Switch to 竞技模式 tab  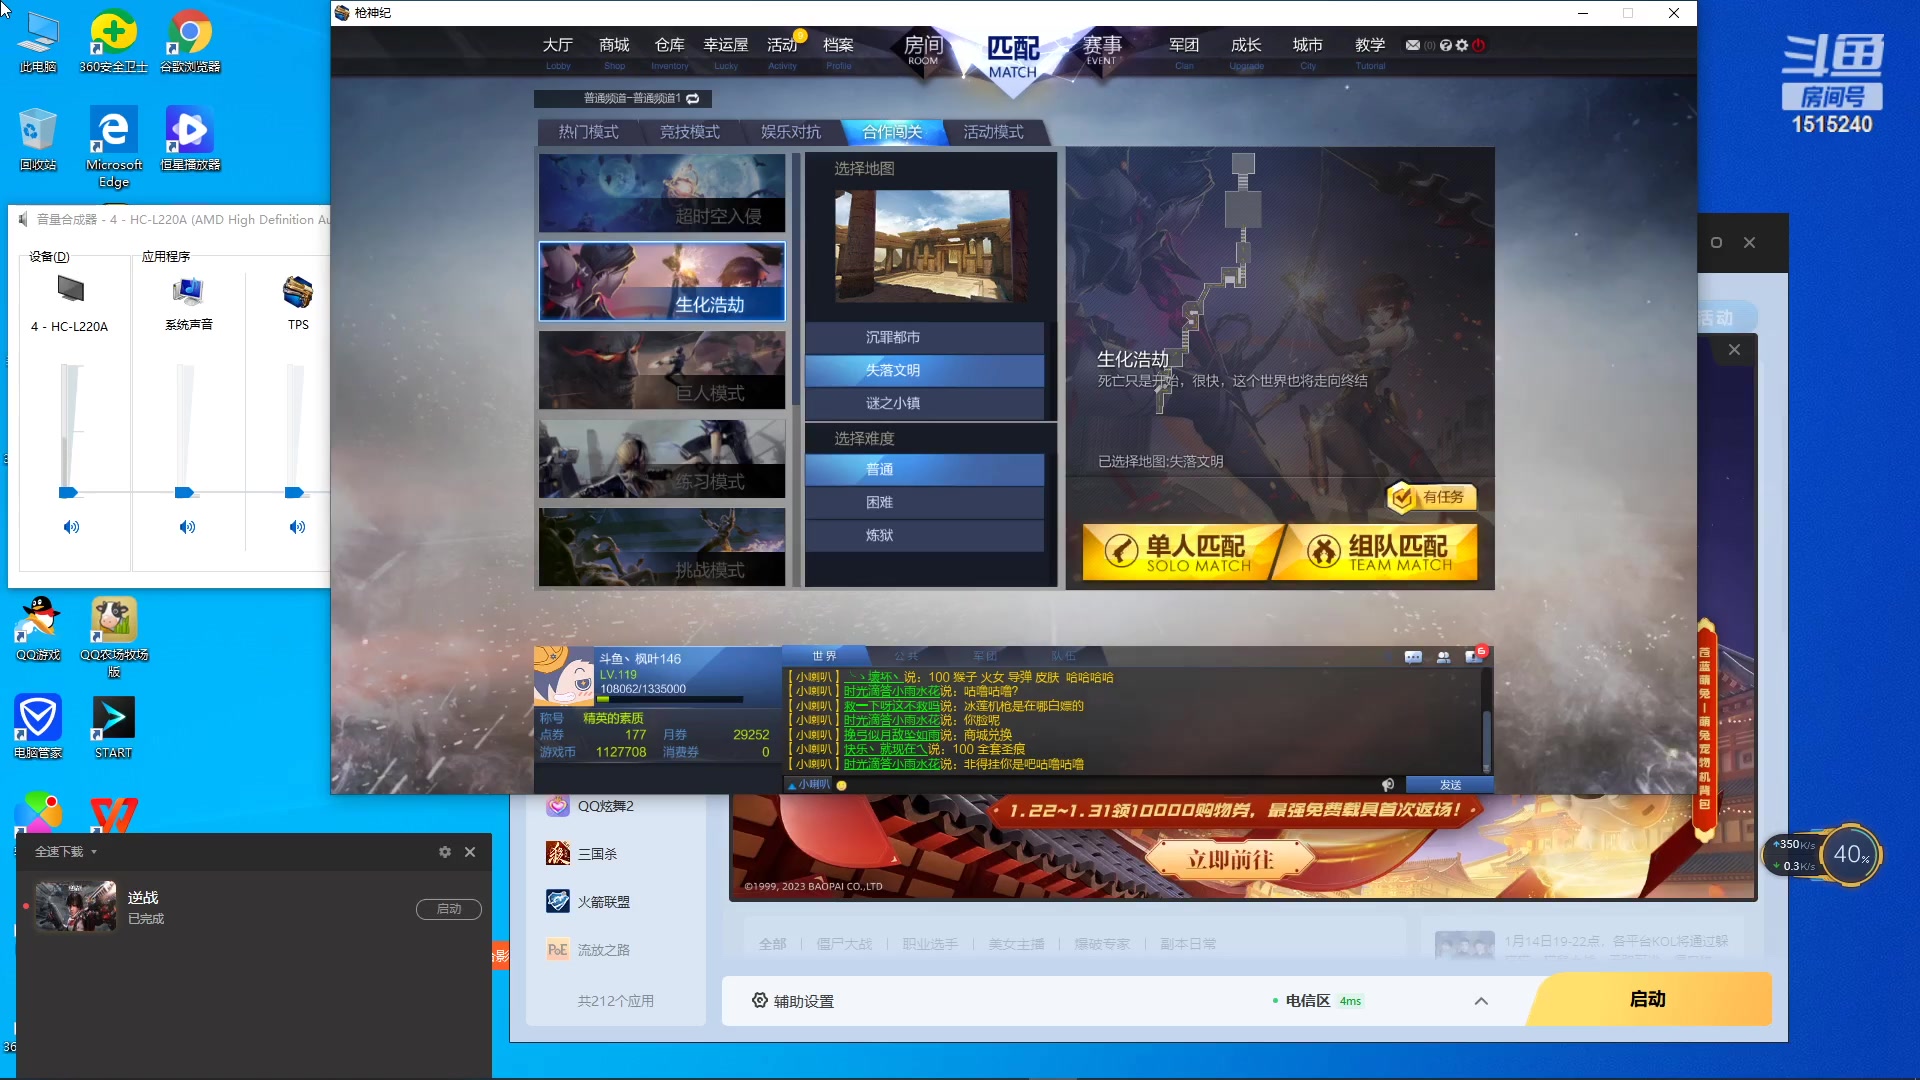click(x=690, y=132)
